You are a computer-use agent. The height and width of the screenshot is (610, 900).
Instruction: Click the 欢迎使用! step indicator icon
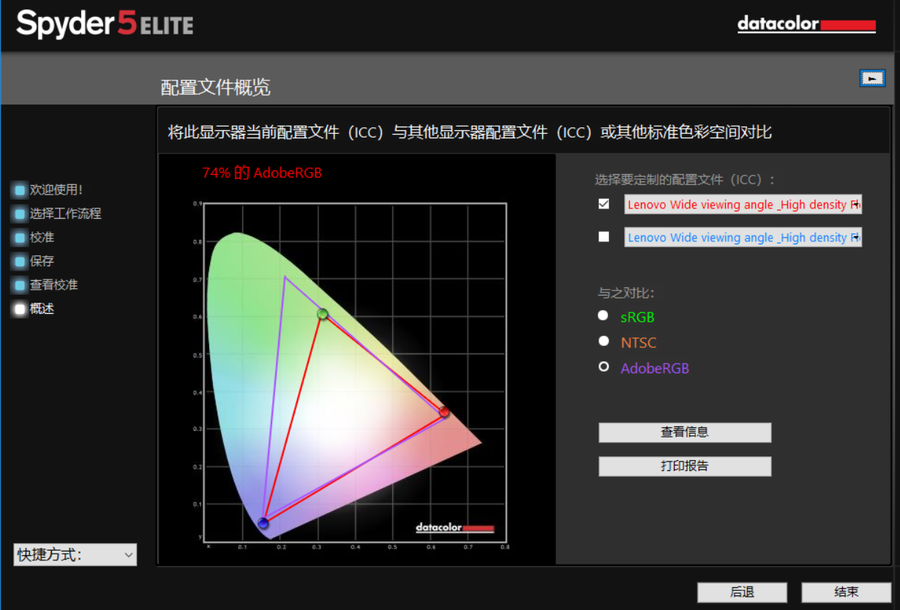point(19,190)
